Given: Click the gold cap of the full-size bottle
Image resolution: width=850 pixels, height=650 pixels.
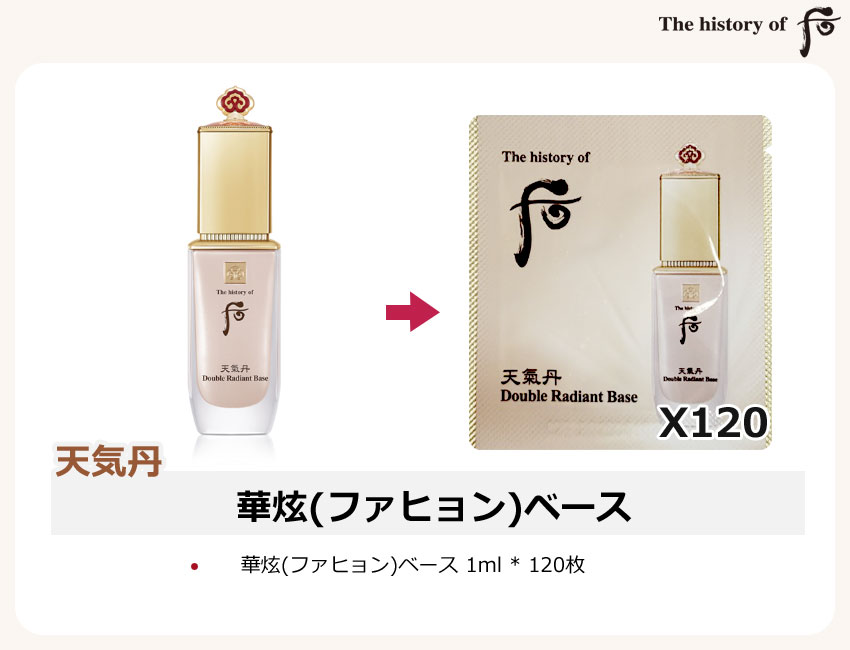Looking at the screenshot, I should point(235,183).
